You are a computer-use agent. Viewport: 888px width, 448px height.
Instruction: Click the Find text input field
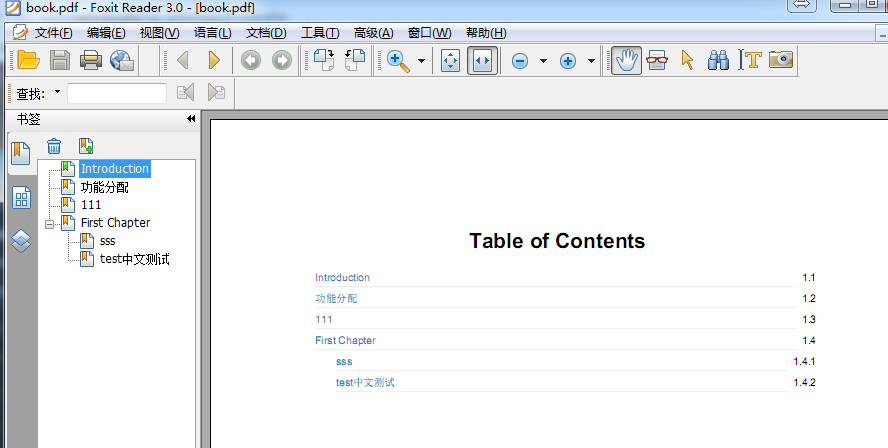117,93
